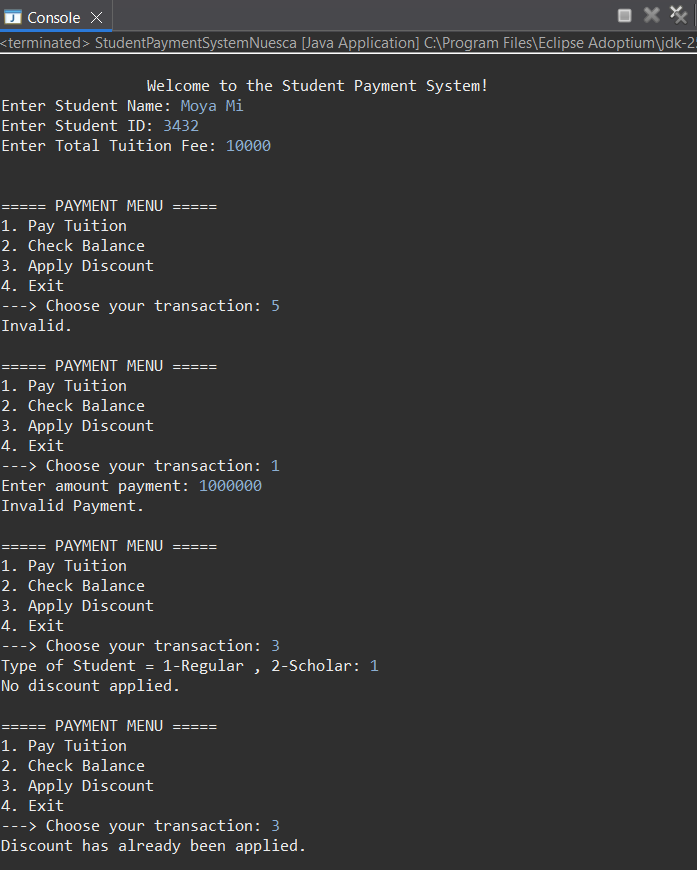This screenshot has width=697, height=870.
Task: Click the Check Balance menu option
Action: pyautogui.click(x=73, y=245)
